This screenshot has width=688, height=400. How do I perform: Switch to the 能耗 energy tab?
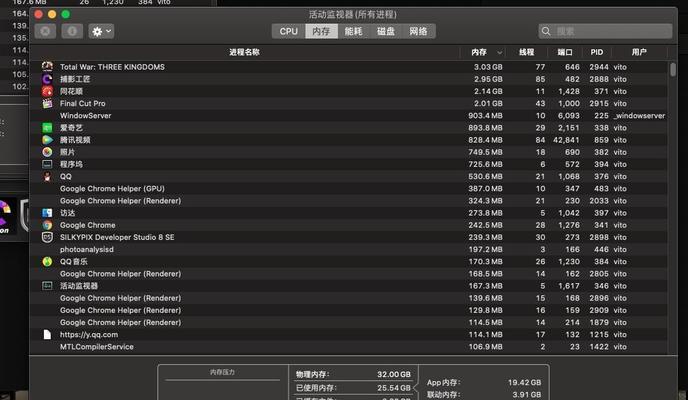[354, 31]
